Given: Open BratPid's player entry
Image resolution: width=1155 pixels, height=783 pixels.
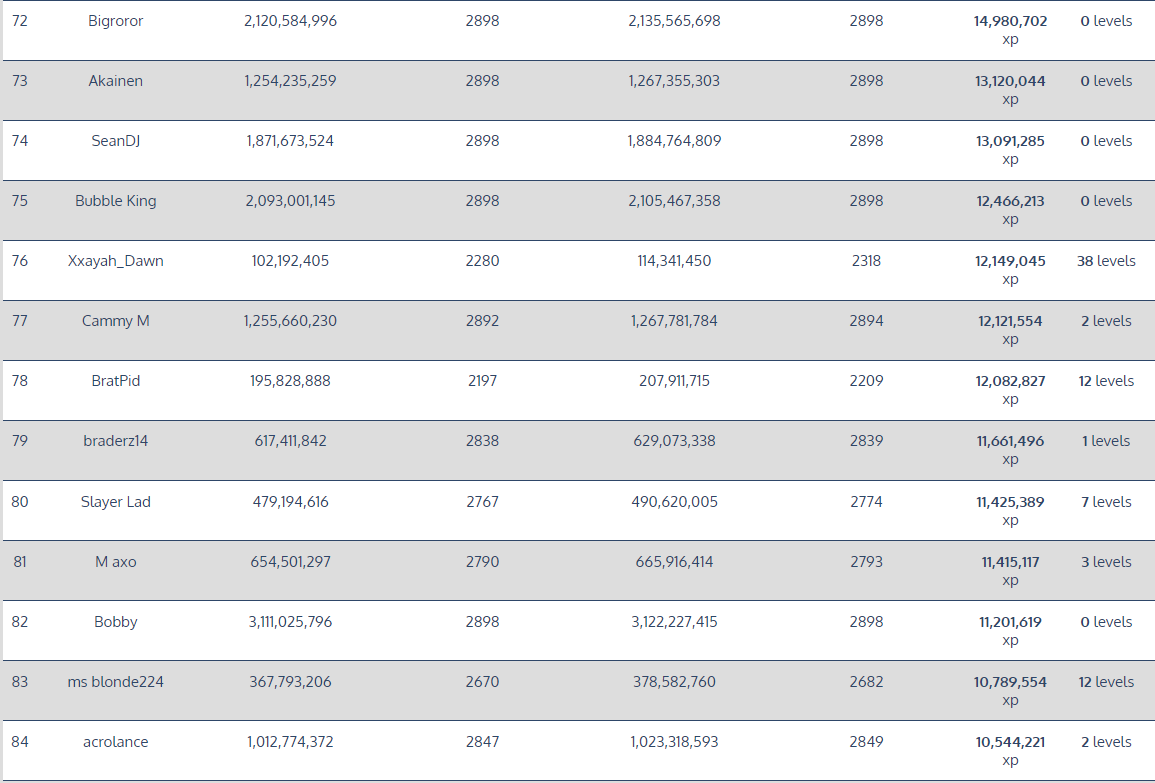Looking at the screenshot, I should 116,381.
